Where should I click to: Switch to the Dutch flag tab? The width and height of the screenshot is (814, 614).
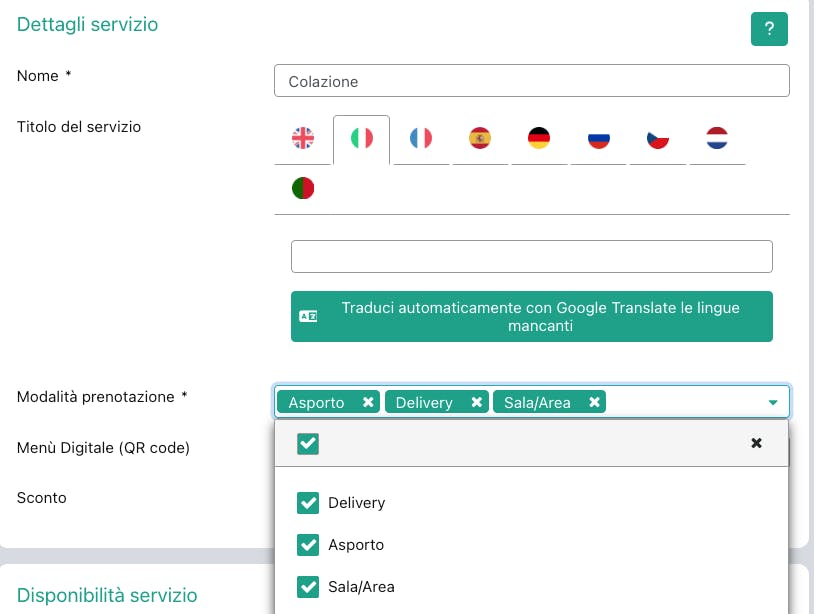coord(717,138)
